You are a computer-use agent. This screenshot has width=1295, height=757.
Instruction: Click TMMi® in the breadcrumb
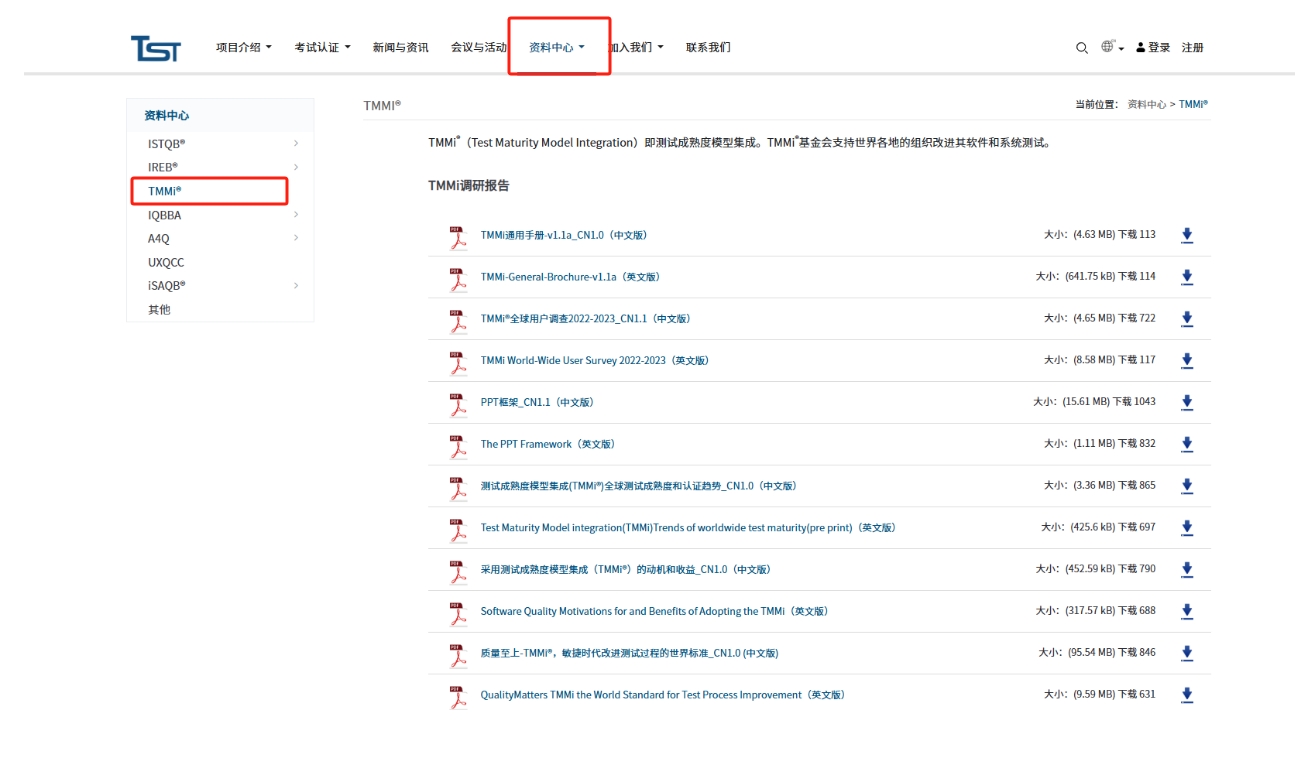(1193, 104)
